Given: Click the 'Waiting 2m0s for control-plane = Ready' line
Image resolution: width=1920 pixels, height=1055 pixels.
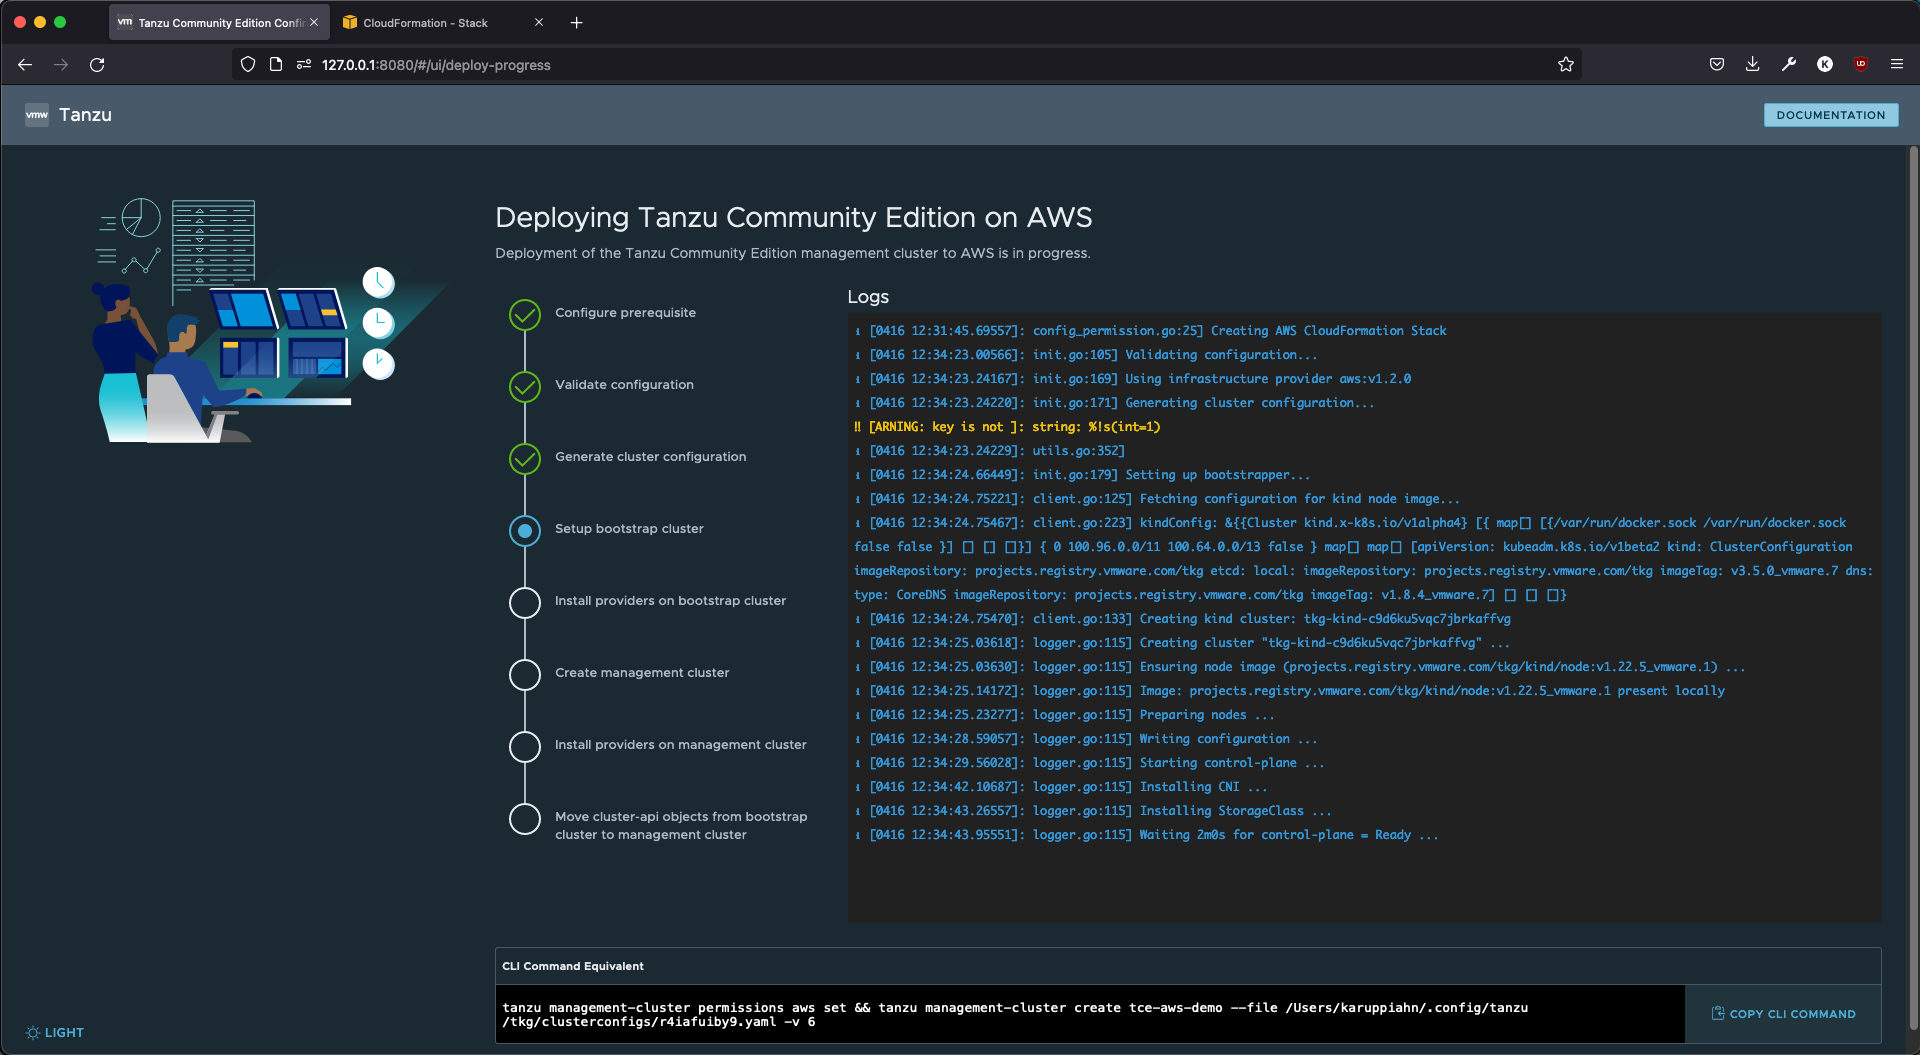Looking at the screenshot, I should click(x=1147, y=835).
